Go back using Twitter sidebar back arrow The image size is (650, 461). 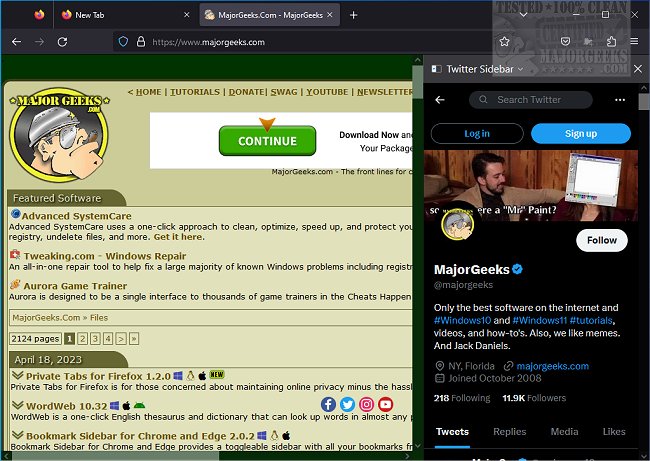[x=440, y=100]
